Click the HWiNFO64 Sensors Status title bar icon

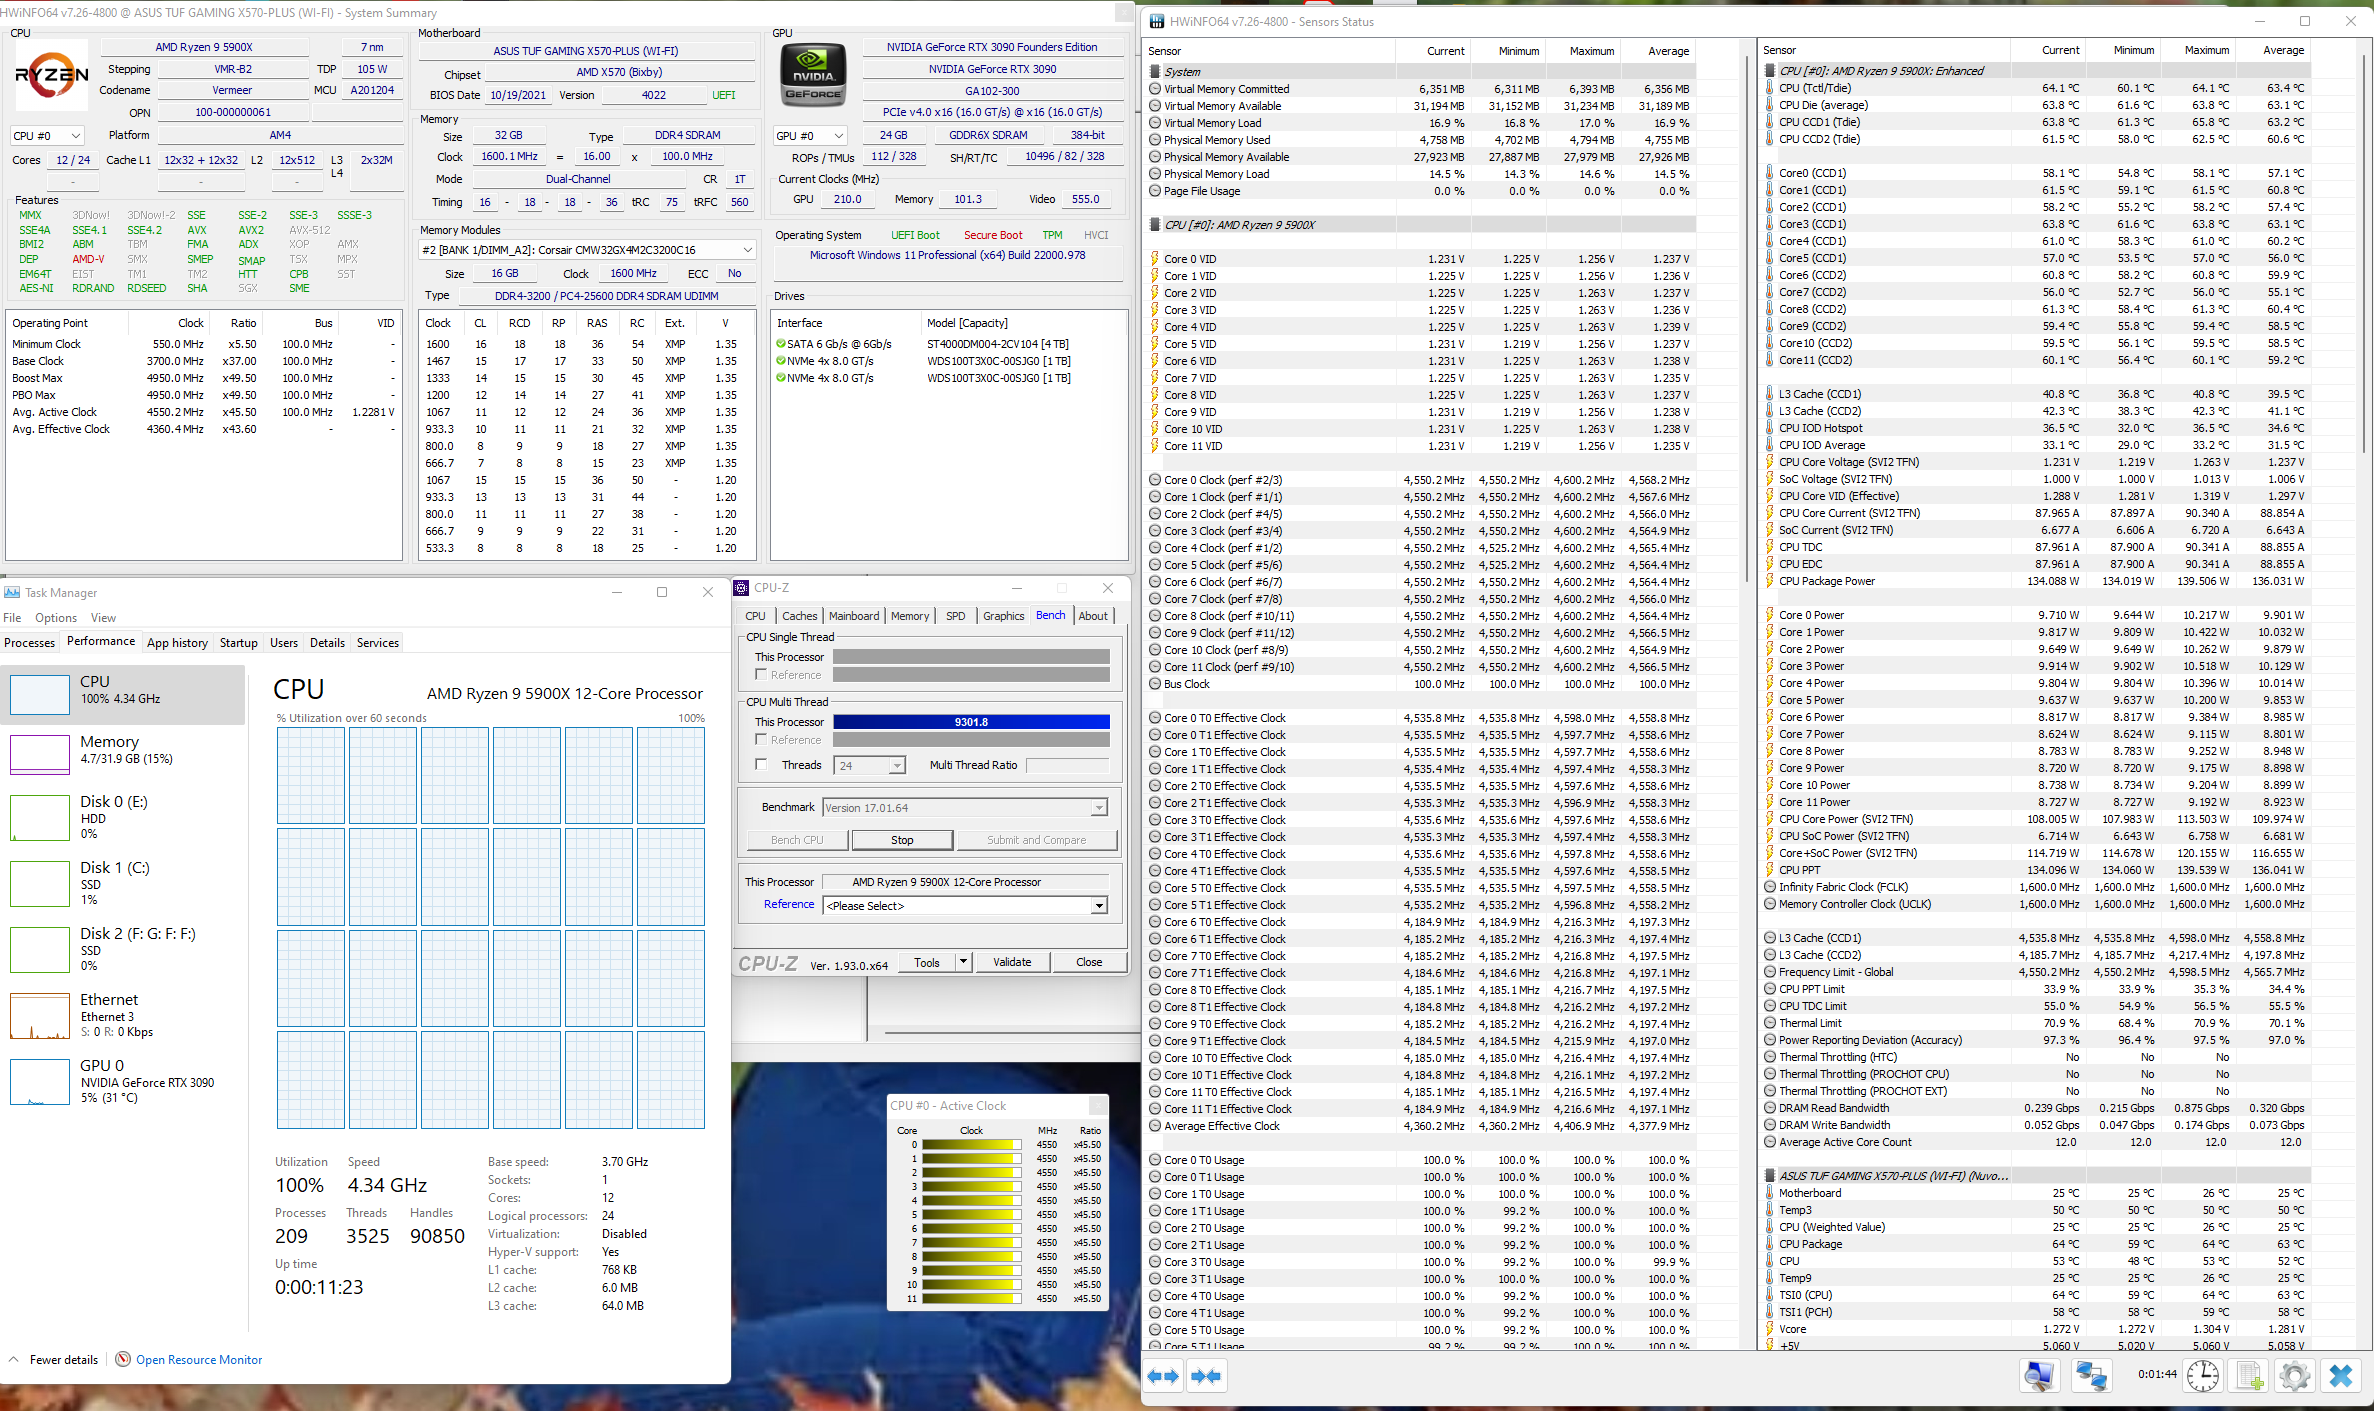click(x=1157, y=21)
